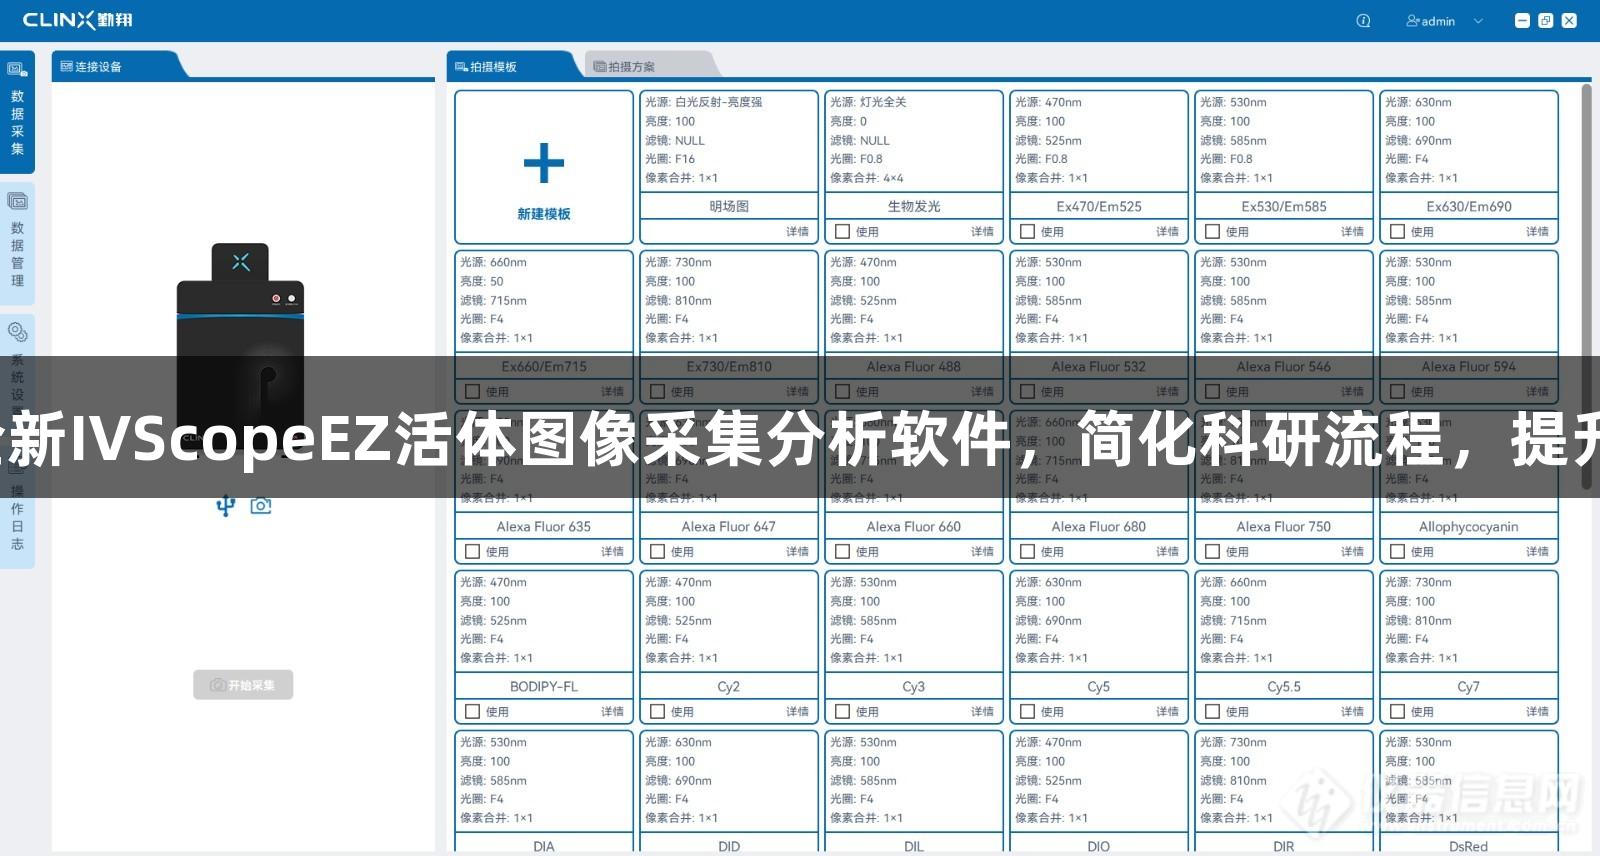This screenshot has height=856, width=1600.
Task: Check 使用 for Alexa Fluor 635
Action: [x=472, y=552]
